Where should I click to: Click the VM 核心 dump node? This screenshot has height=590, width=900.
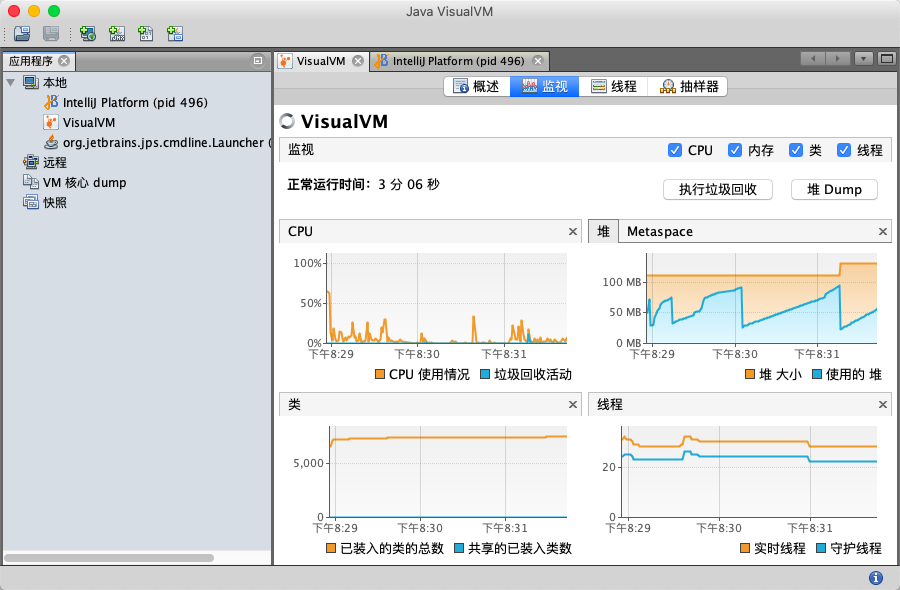84,182
